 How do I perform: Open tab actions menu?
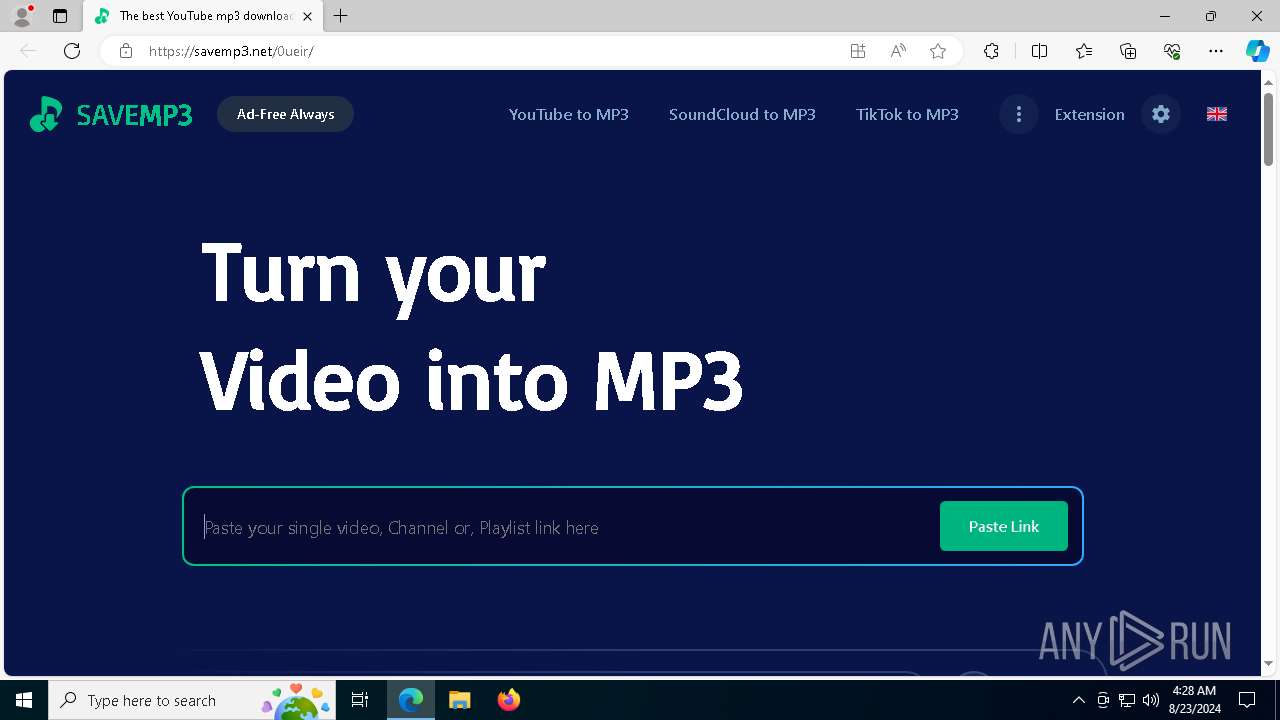[60, 16]
